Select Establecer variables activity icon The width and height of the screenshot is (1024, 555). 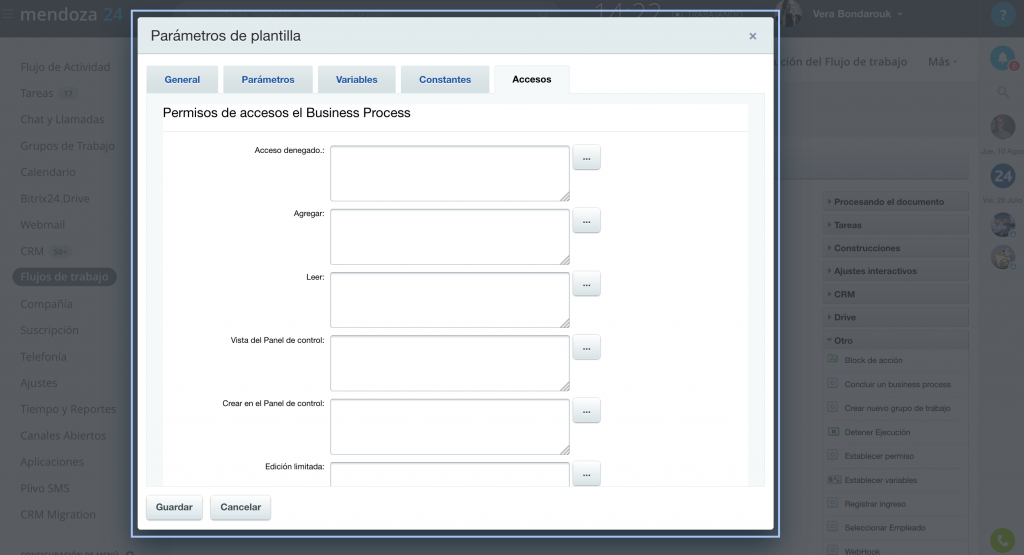pyautogui.click(x=834, y=479)
